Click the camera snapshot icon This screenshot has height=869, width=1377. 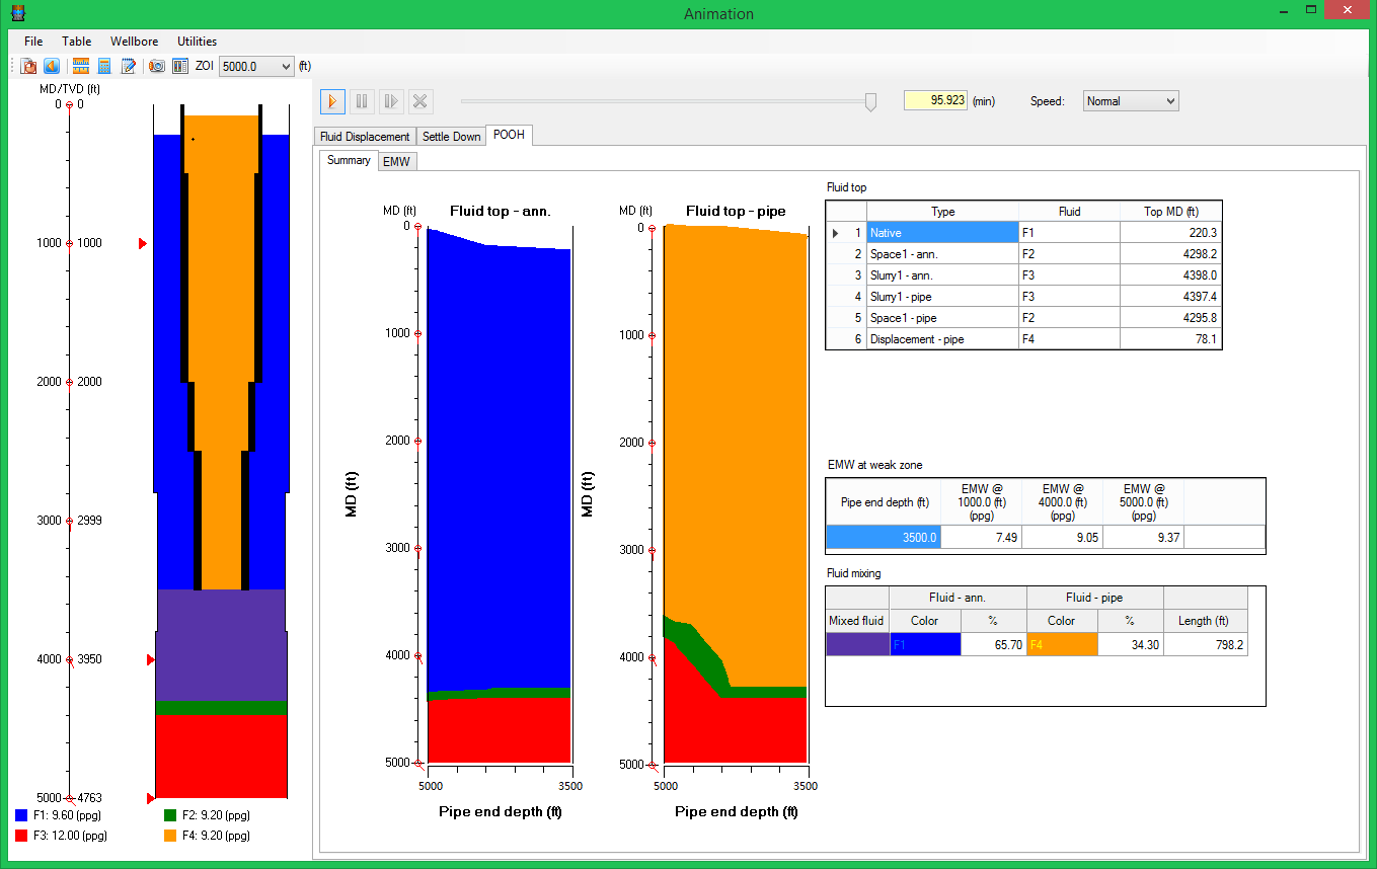click(157, 66)
